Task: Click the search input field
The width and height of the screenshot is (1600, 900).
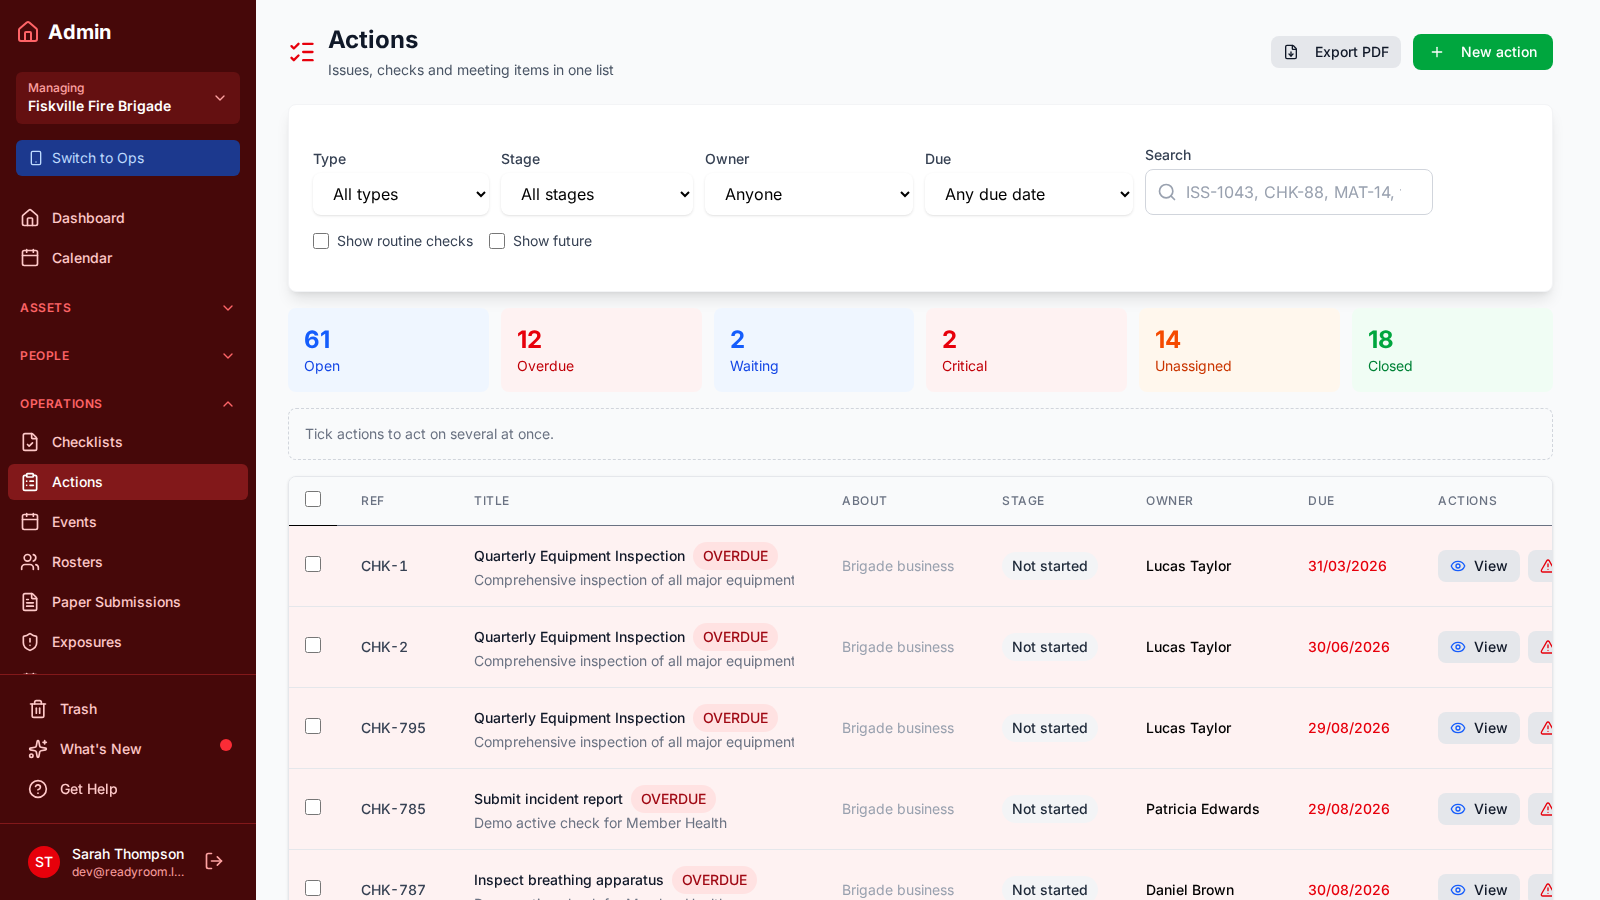Action: [x=1289, y=192]
